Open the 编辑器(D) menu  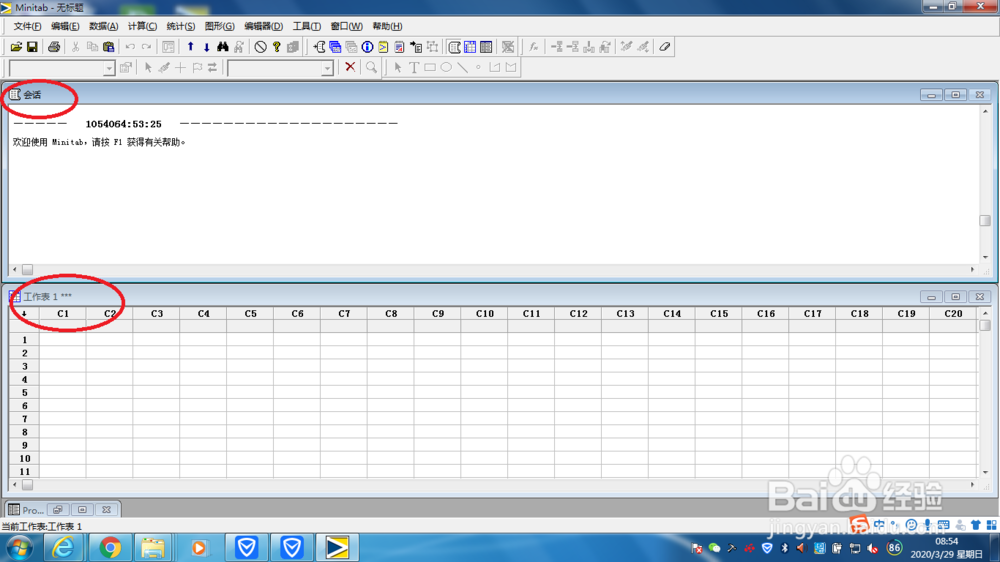click(x=263, y=26)
